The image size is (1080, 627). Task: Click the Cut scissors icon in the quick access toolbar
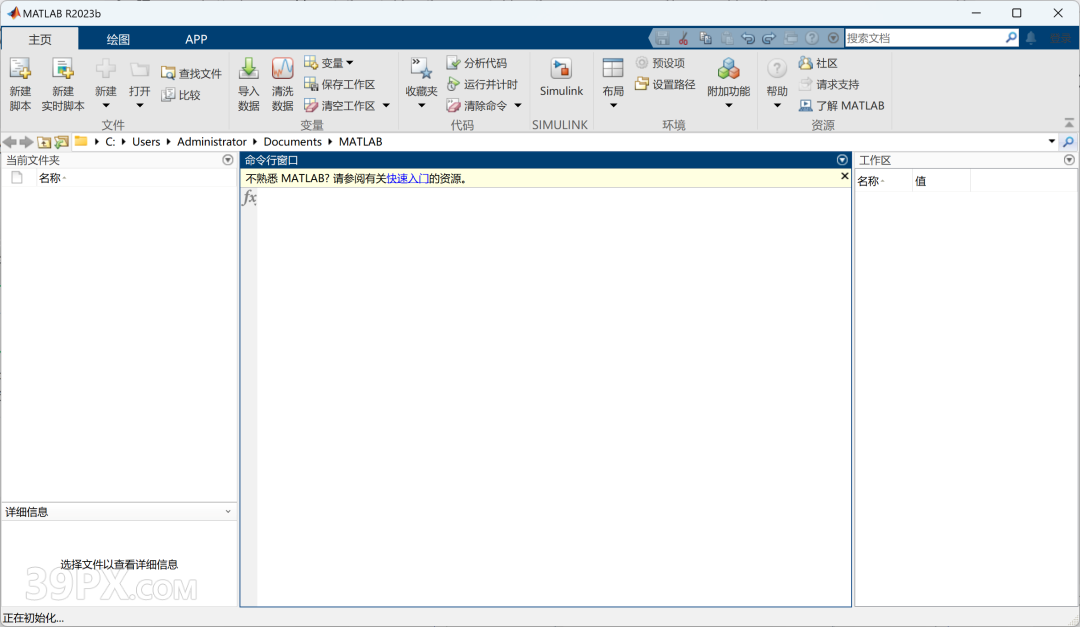tap(684, 39)
